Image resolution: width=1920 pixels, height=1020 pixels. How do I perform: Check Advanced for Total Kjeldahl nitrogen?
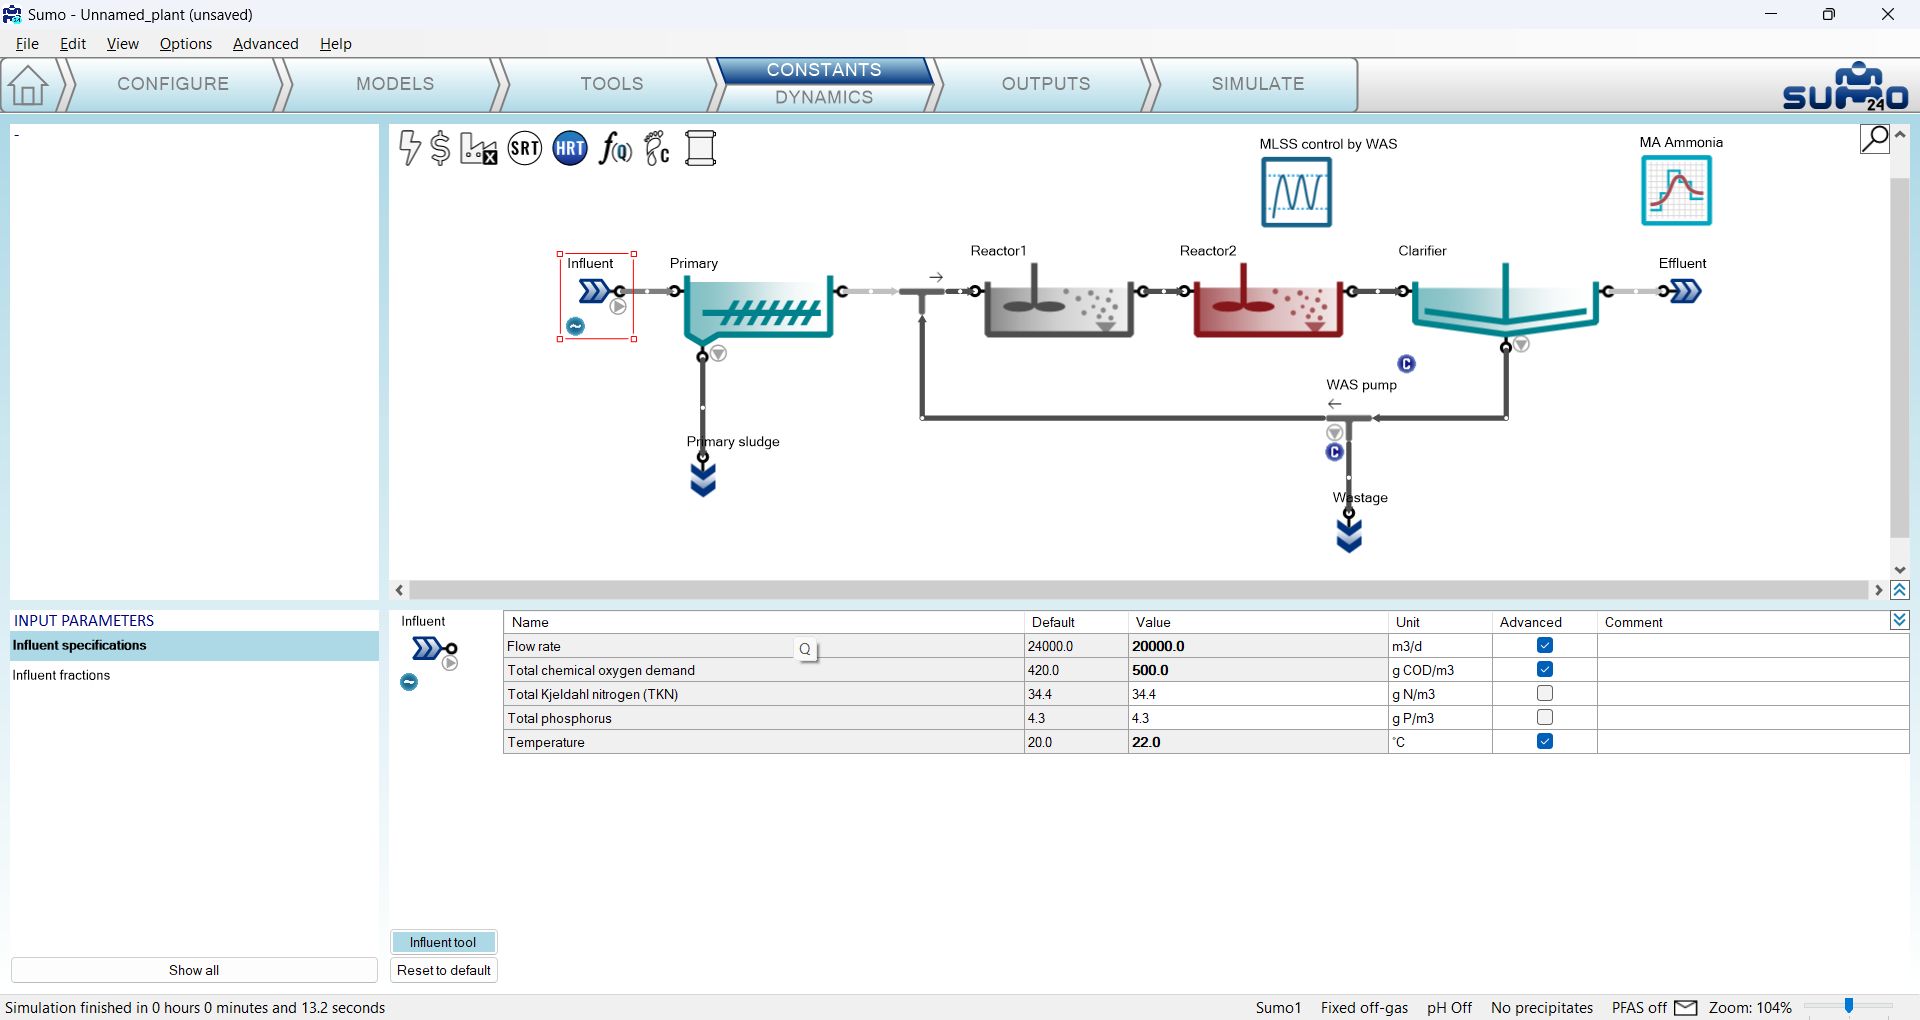point(1545,694)
